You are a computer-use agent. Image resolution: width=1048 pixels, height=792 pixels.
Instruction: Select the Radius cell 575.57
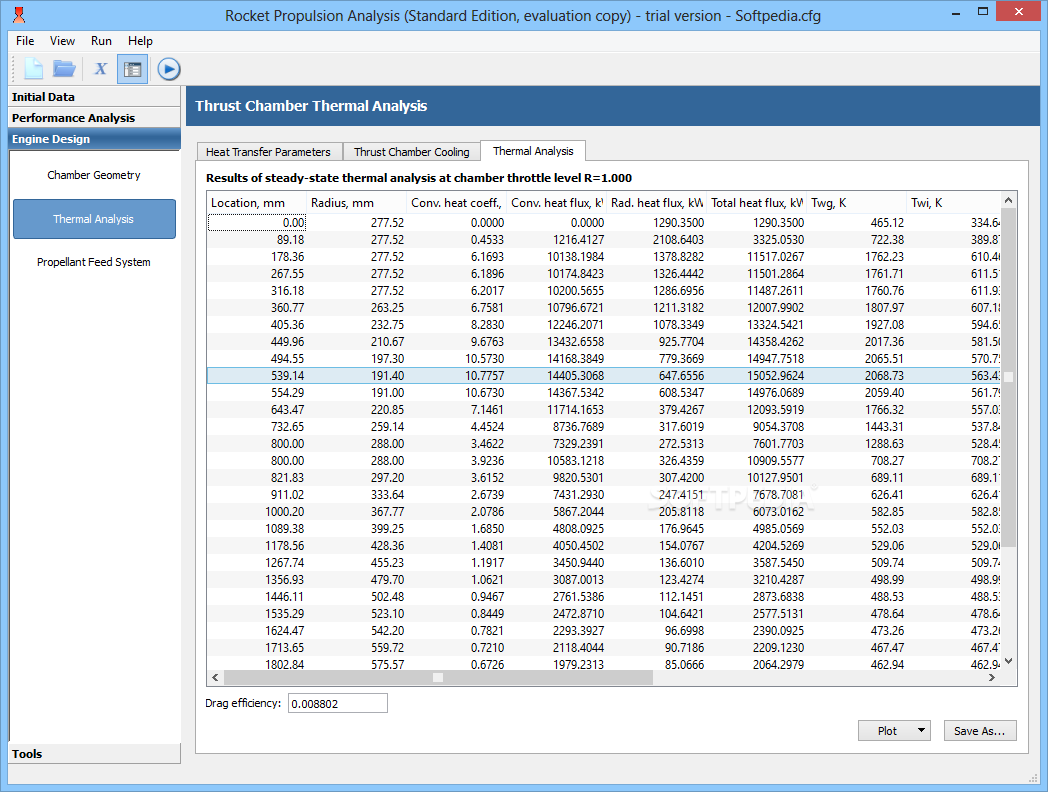pos(356,664)
